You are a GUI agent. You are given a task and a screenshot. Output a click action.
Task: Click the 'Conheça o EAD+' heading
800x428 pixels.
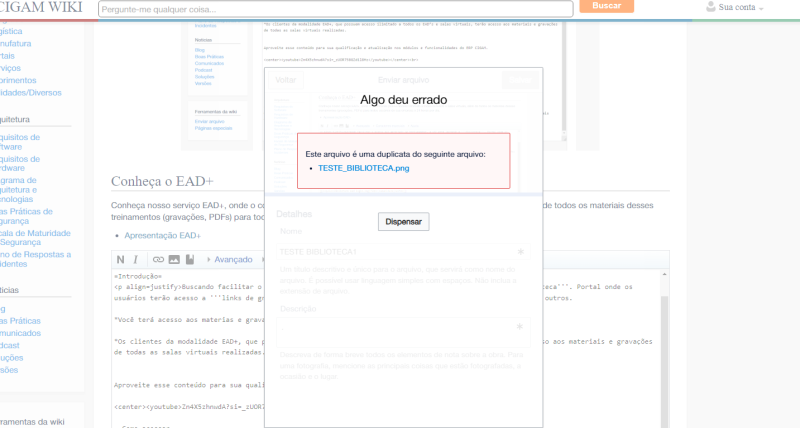point(162,181)
